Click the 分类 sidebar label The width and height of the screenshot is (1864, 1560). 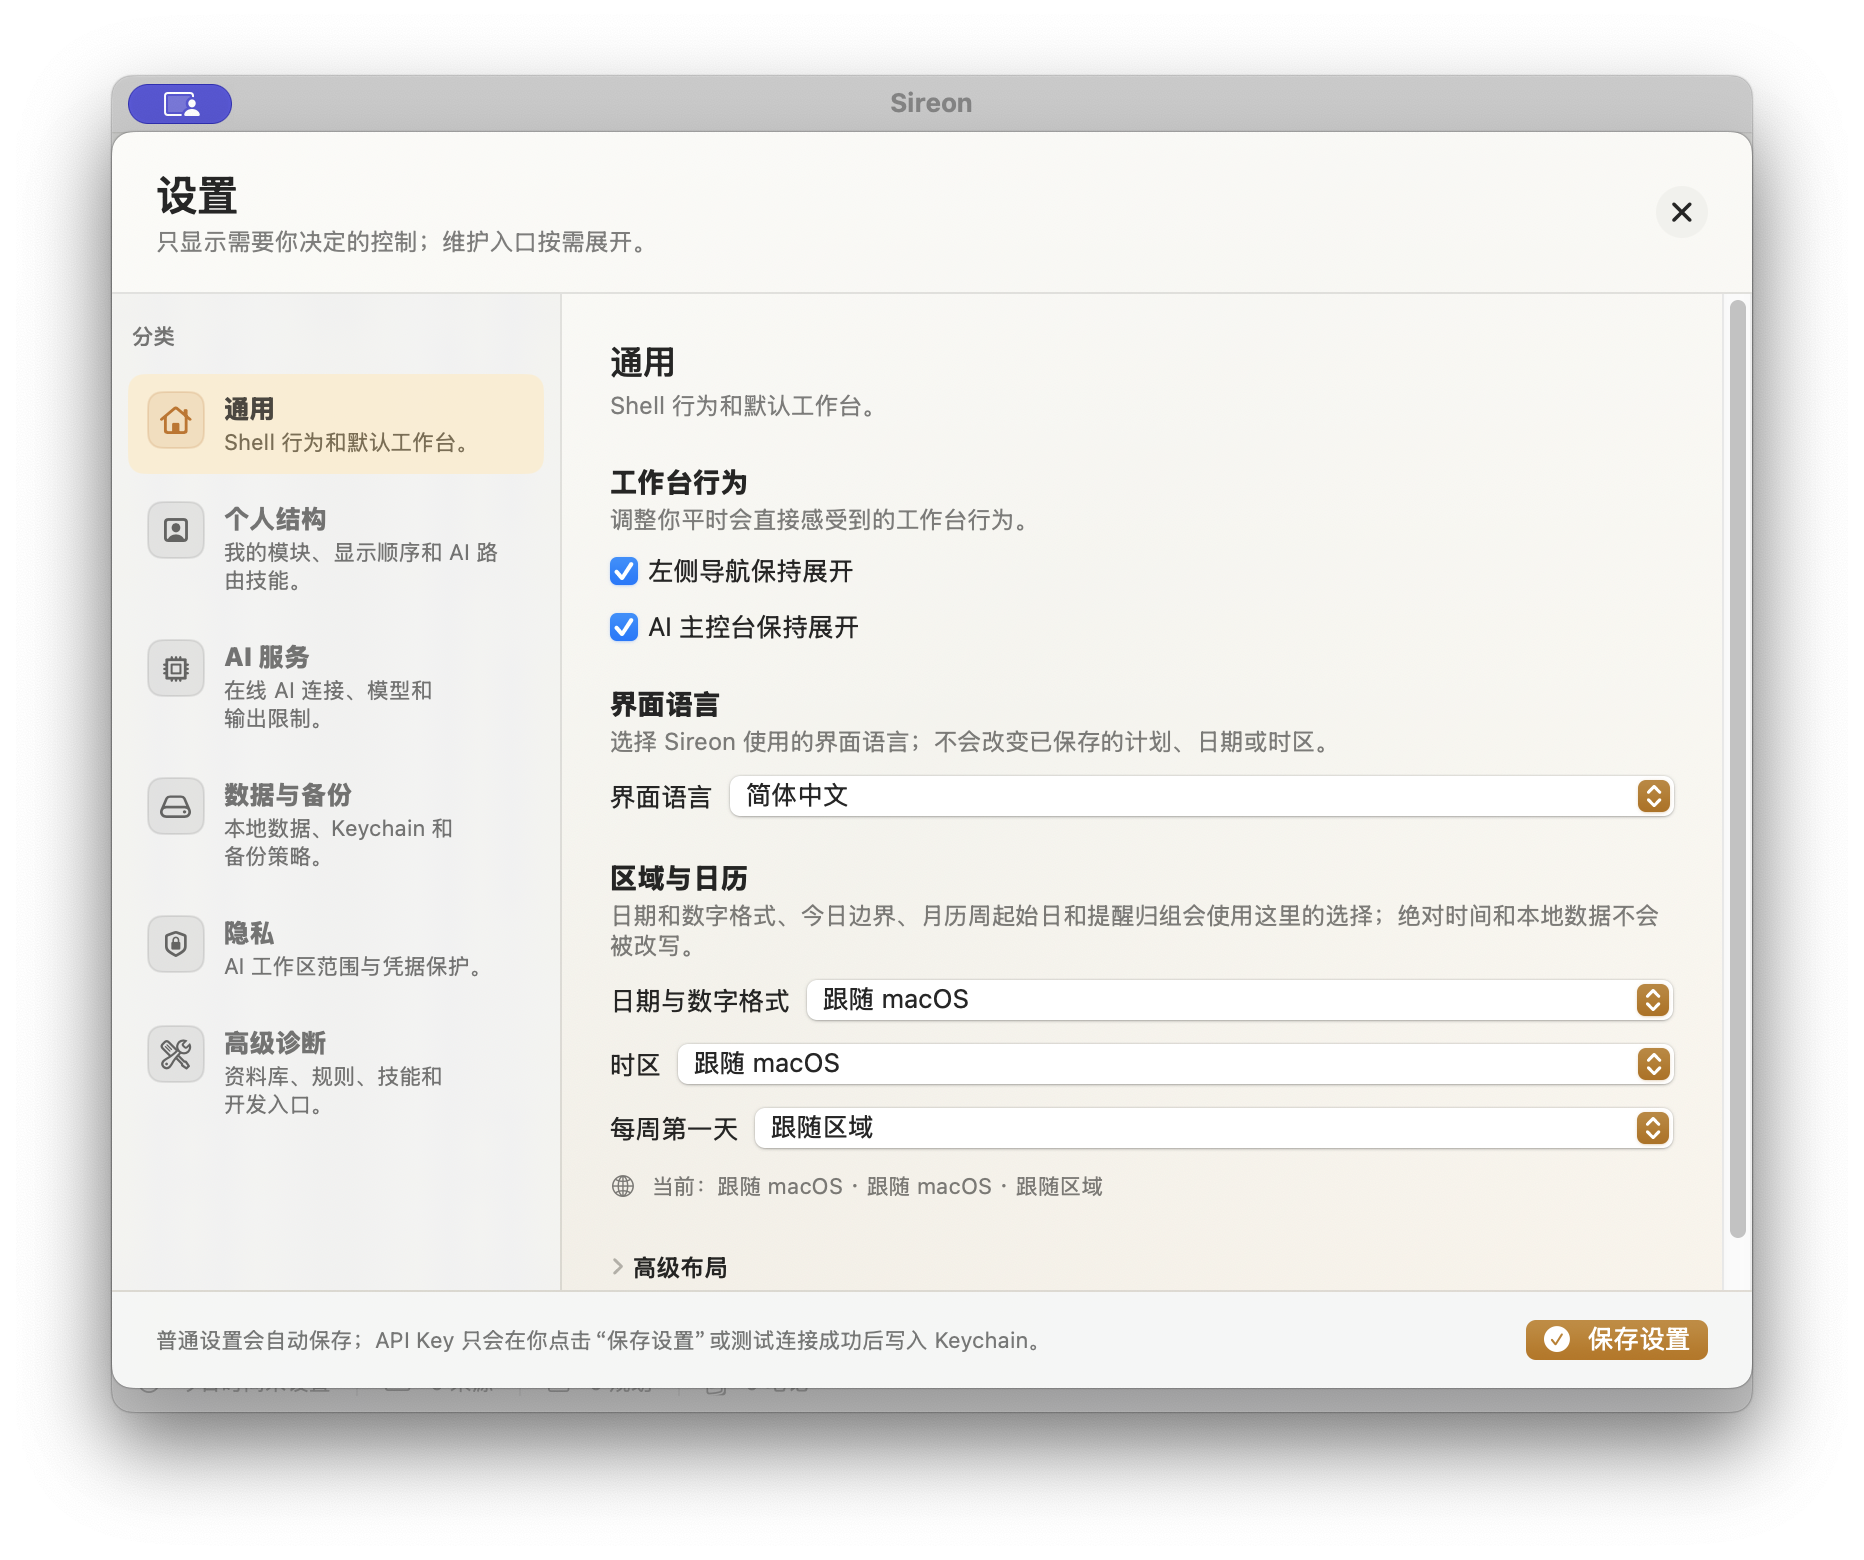tap(154, 336)
